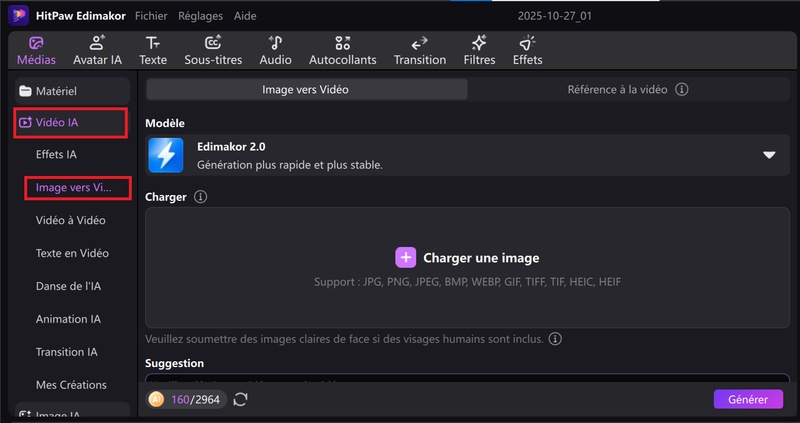This screenshot has width=800, height=423.
Task: Open the Aide menu
Action: coord(245,16)
